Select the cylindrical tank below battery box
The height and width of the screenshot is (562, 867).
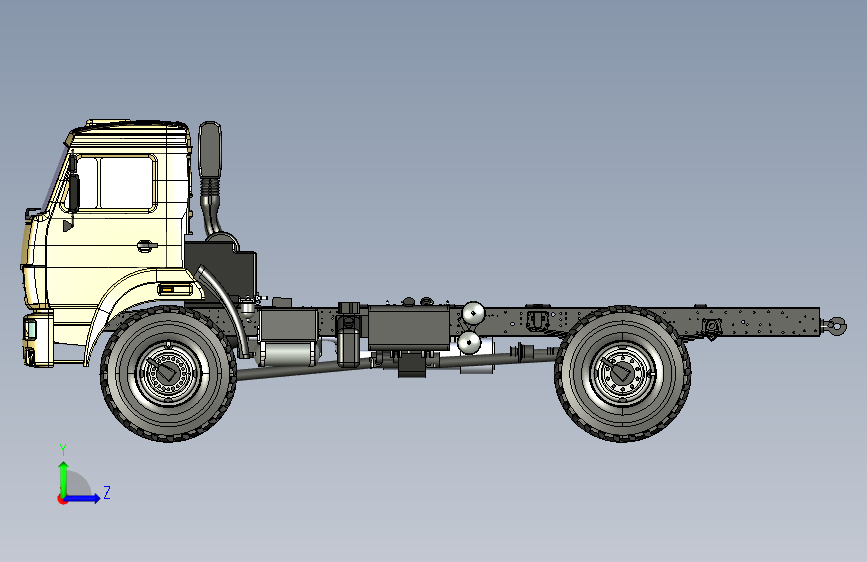coord(288,353)
